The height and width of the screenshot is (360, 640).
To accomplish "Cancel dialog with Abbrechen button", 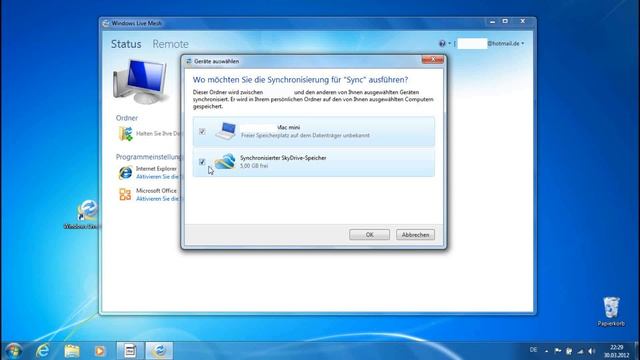I will [x=415, y=235].
